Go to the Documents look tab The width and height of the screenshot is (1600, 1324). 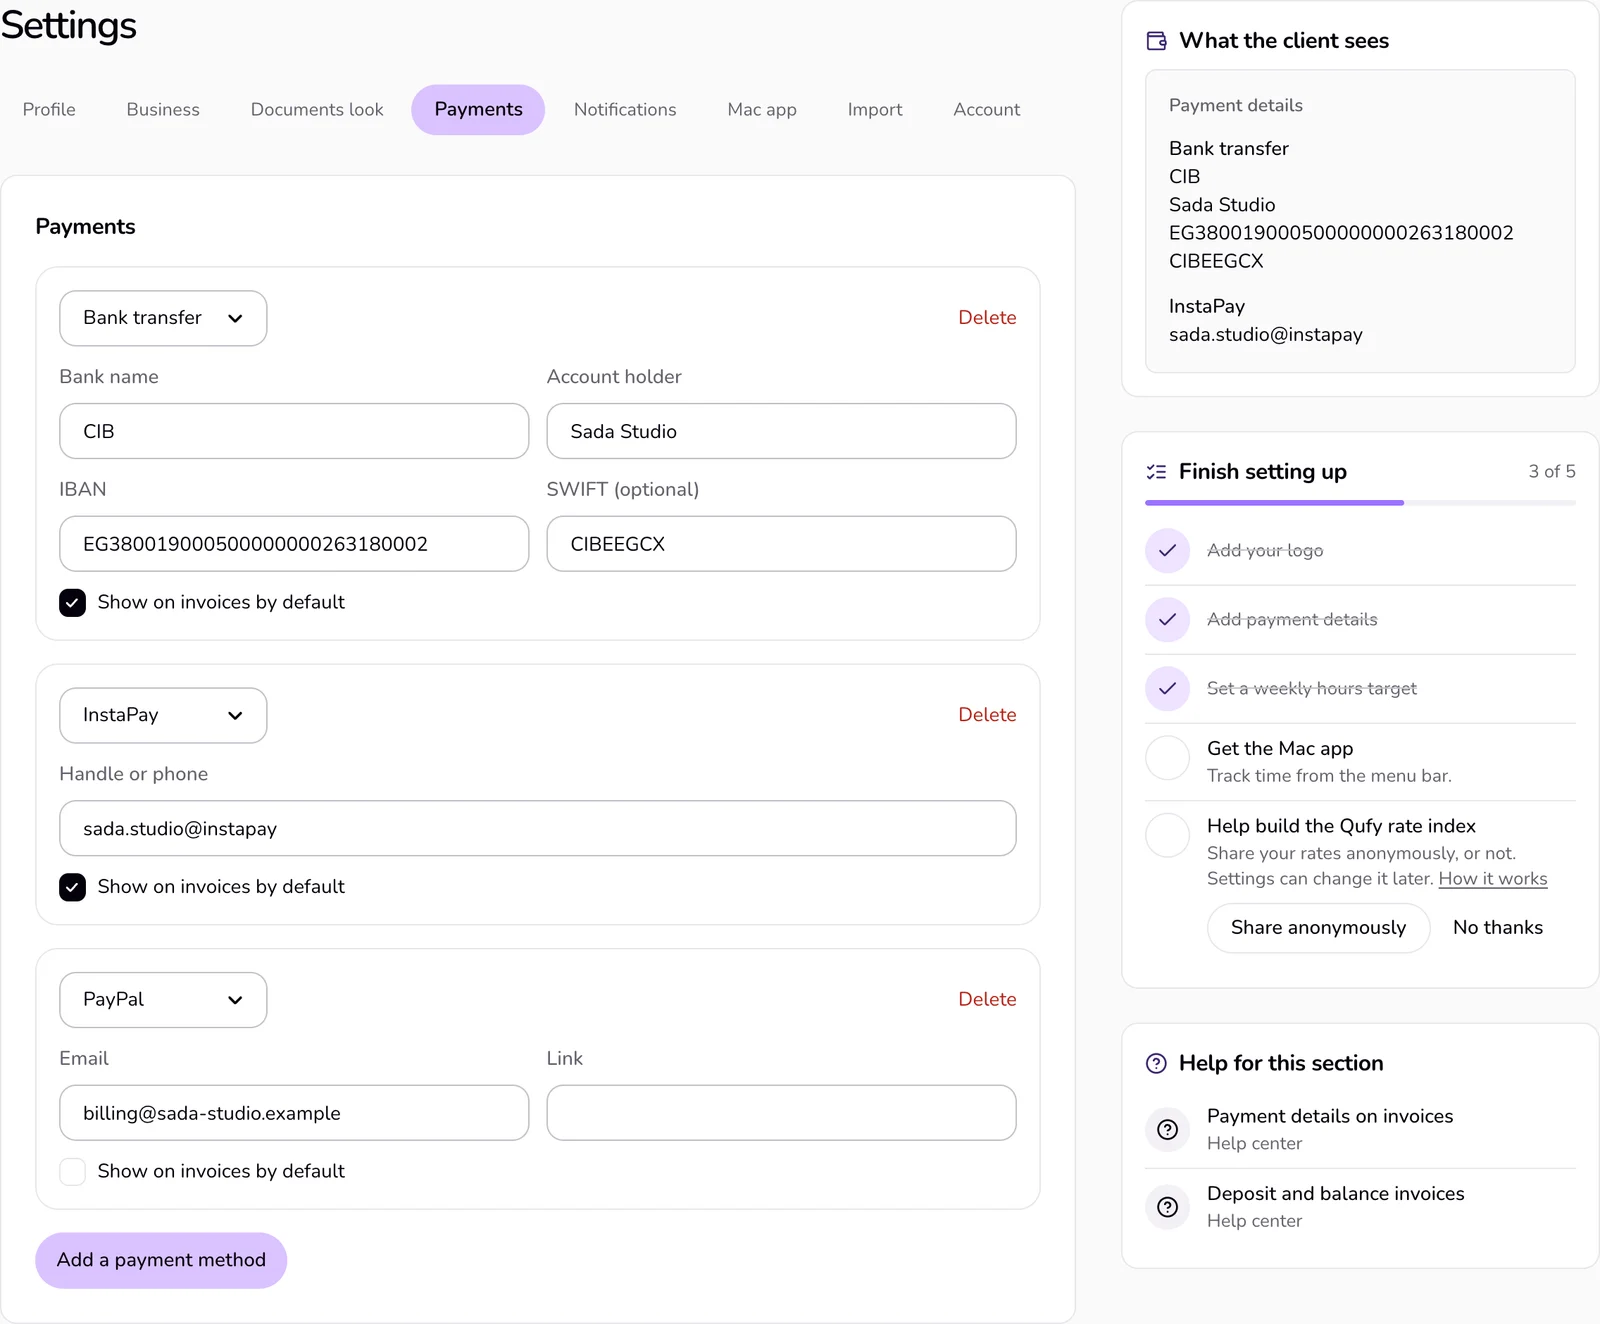[x=317, y=110]
